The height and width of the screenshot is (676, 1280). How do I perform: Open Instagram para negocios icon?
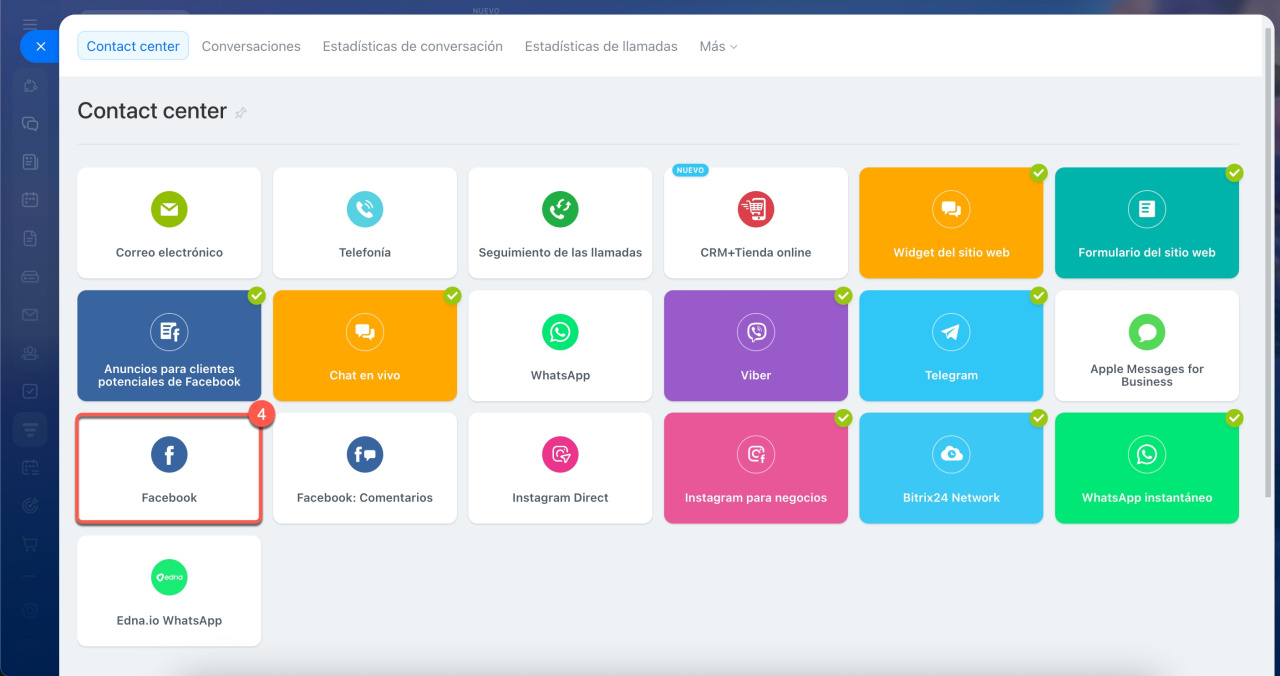click(x=756, y=454)
